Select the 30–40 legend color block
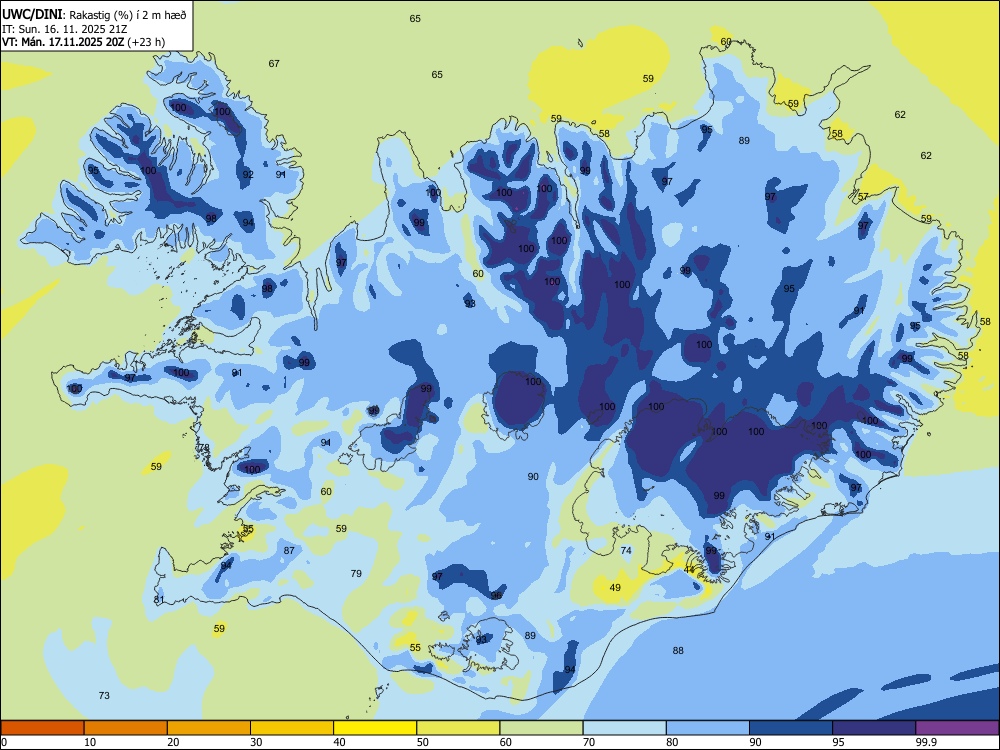The height and width of the screenshot is (750, 1000). click(x=292, y=728)
